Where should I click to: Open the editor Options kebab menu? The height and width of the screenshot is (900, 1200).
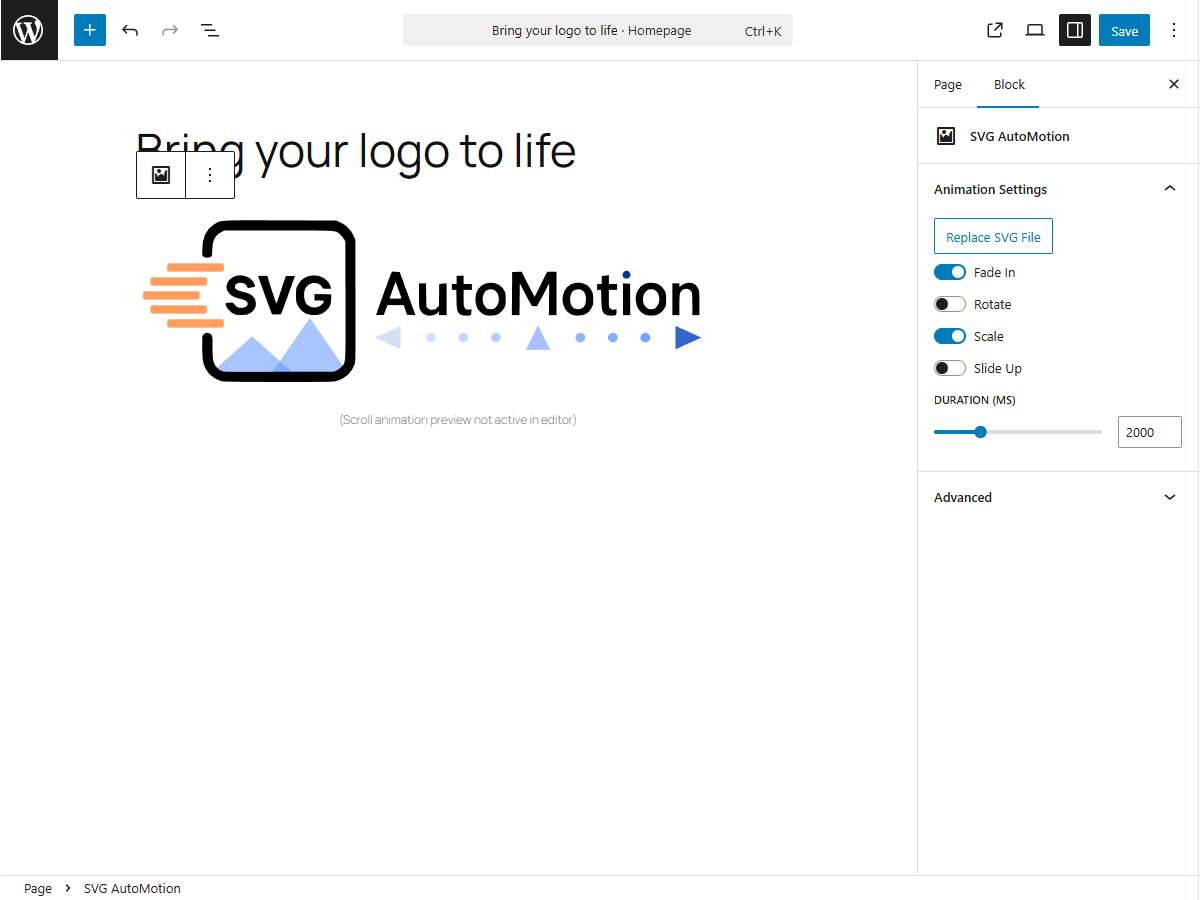pyautogui.click(x=1174, y=30)
